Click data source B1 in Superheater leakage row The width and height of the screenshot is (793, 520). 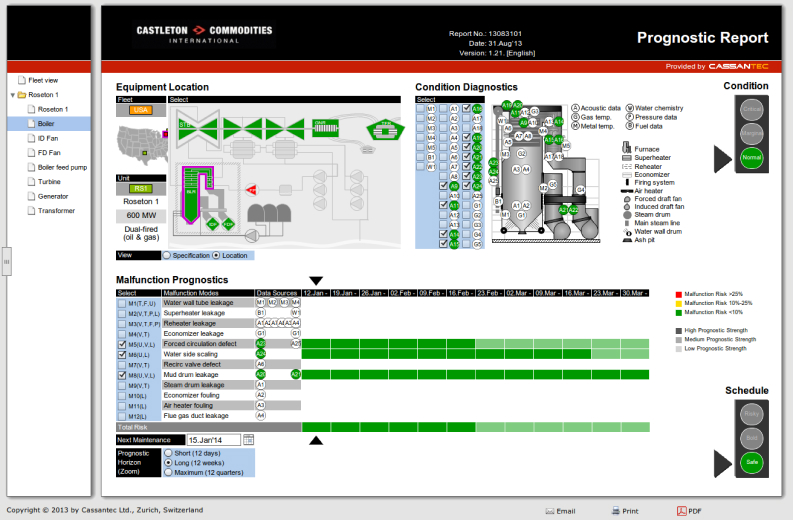[x=260, y=313]
